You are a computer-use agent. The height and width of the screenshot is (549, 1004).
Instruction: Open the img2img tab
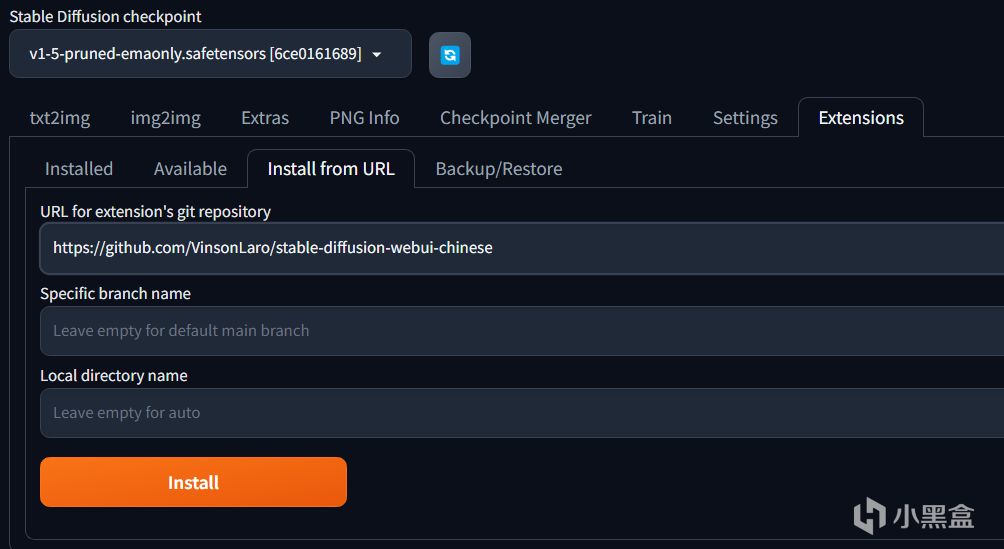point(166,118)
